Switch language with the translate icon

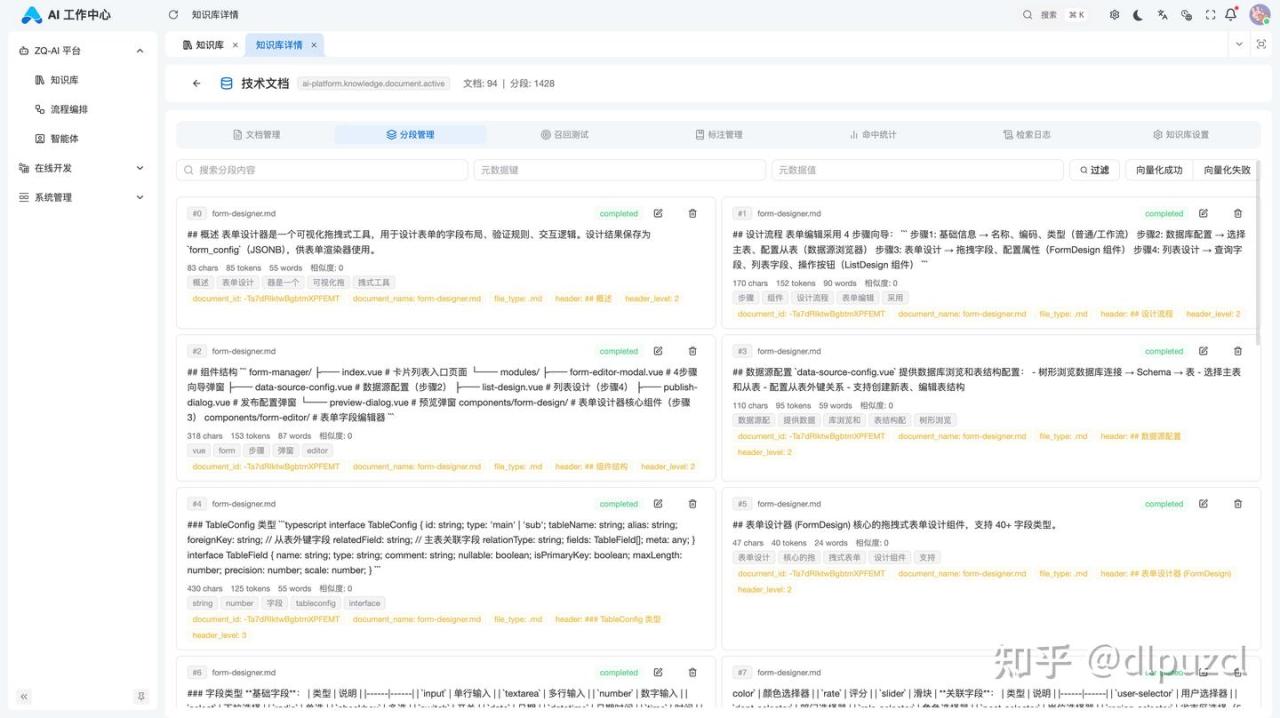click(x=1162, y=15)
